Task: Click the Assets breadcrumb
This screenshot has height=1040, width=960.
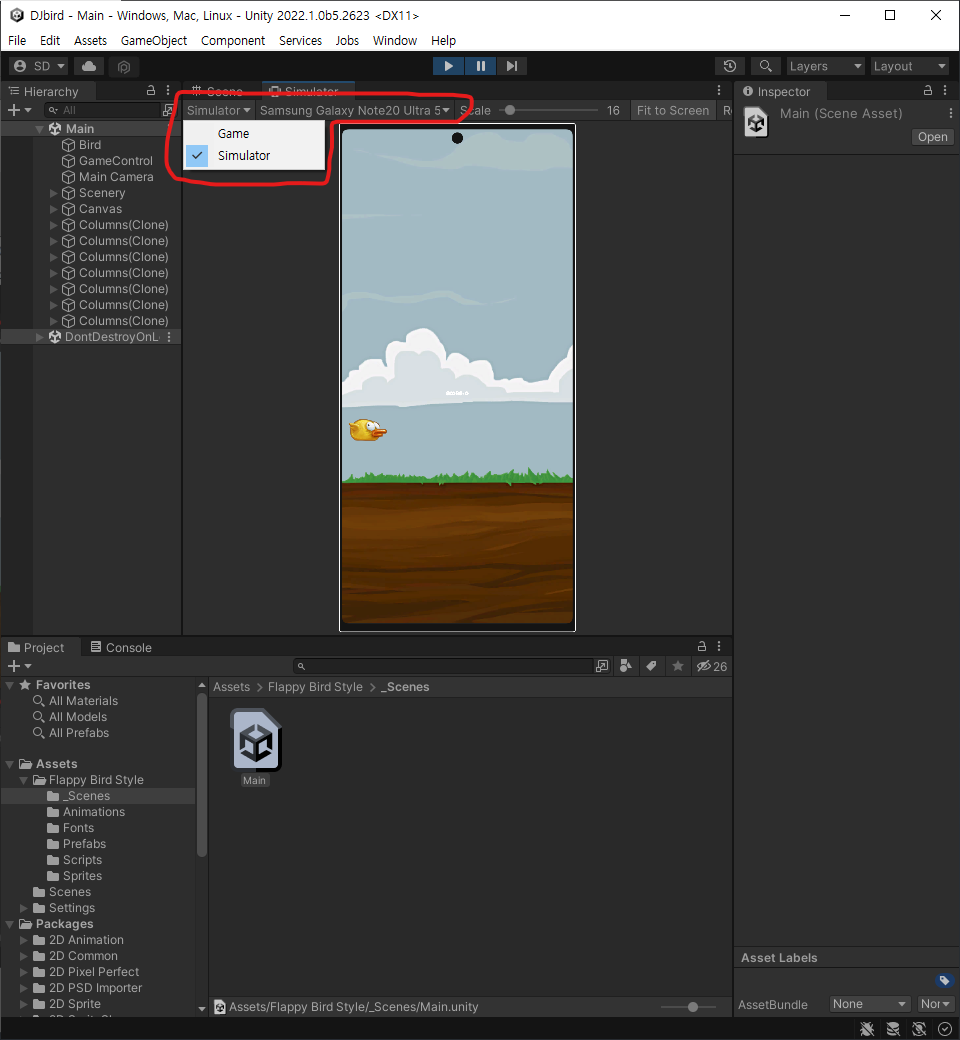Action: 231,687
